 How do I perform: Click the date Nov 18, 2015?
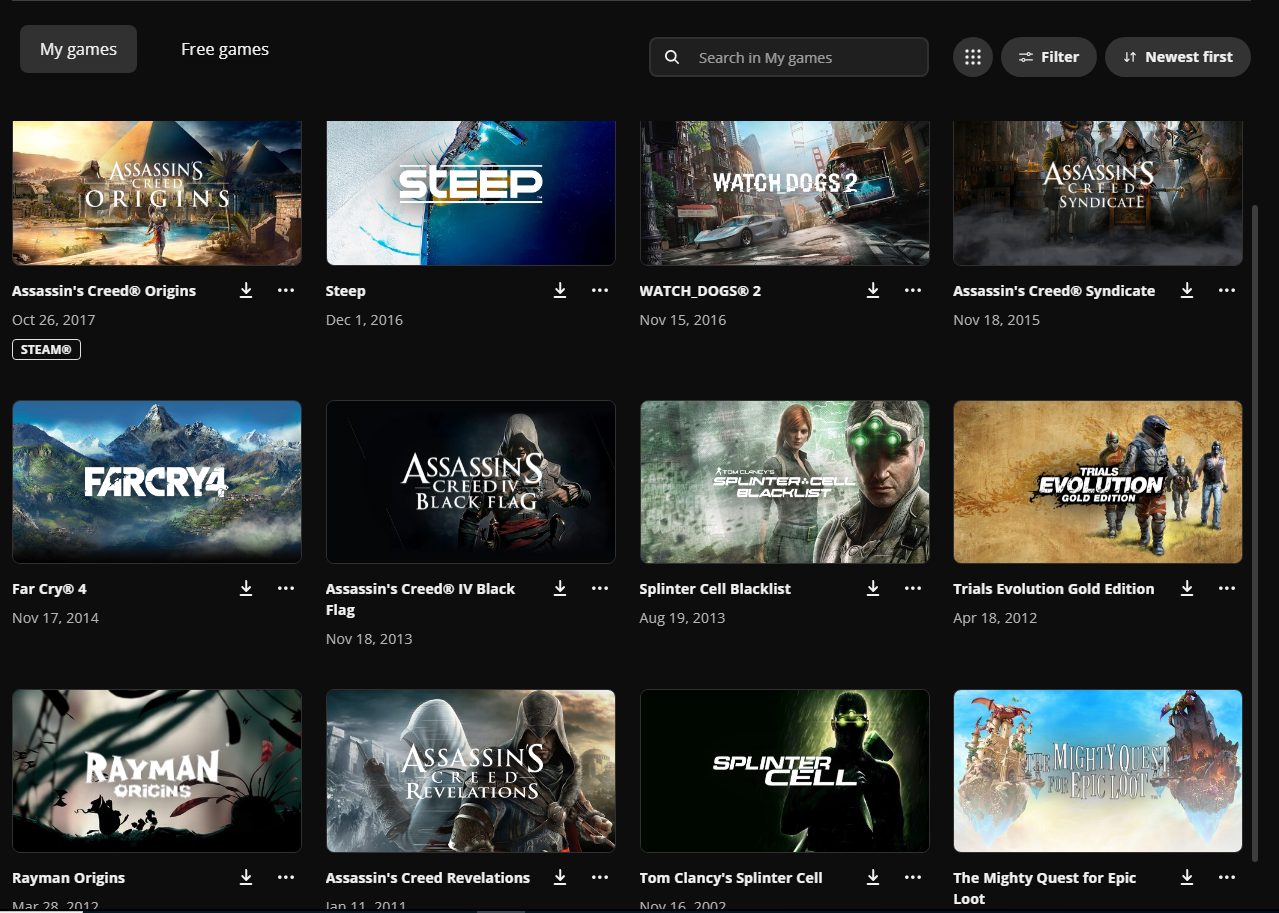pyautogui.click(x=997, y=320)
